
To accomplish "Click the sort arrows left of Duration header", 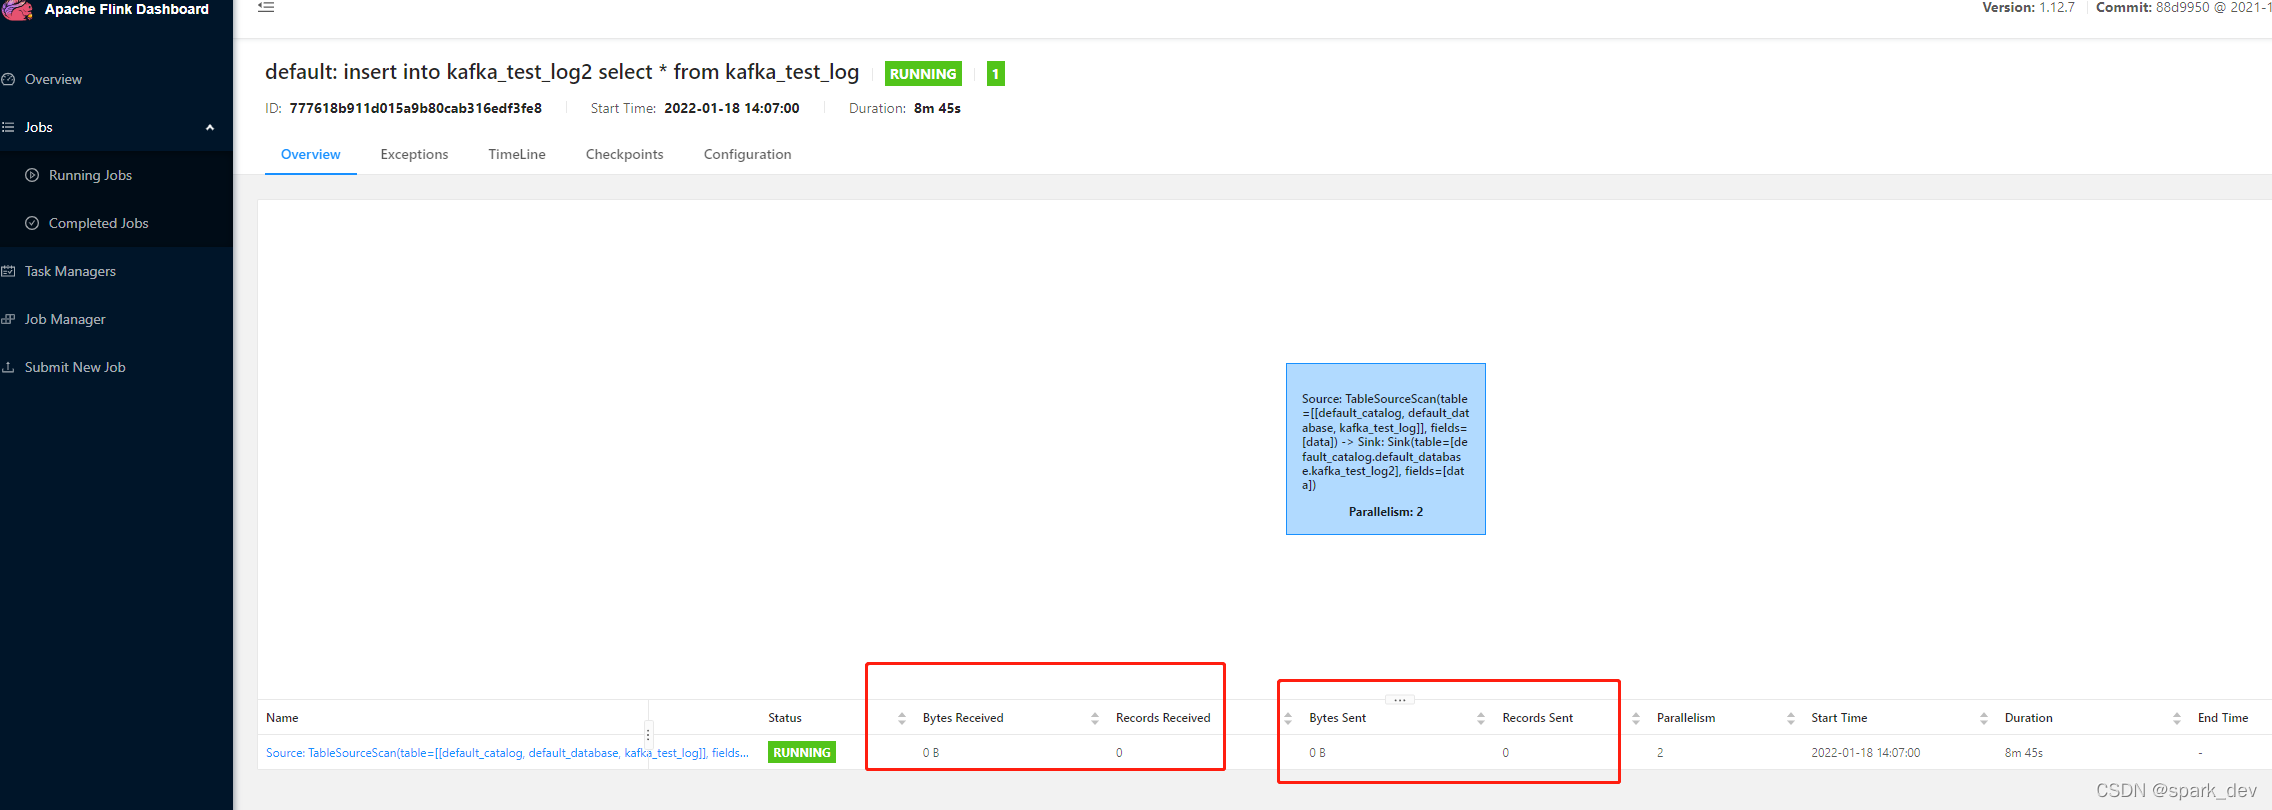I will (1984, 718).
